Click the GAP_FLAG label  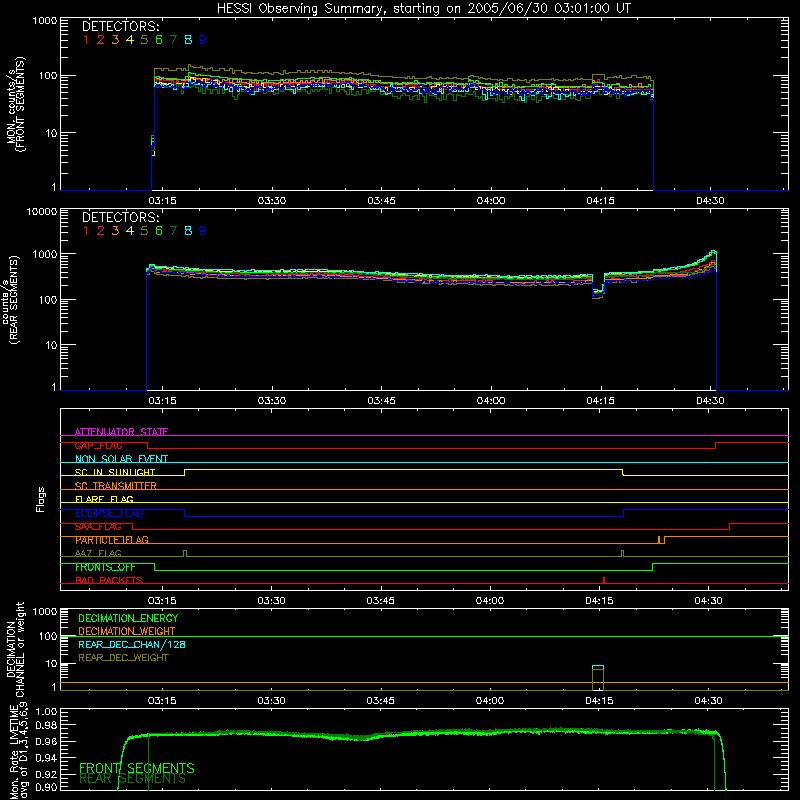(98, 445)
